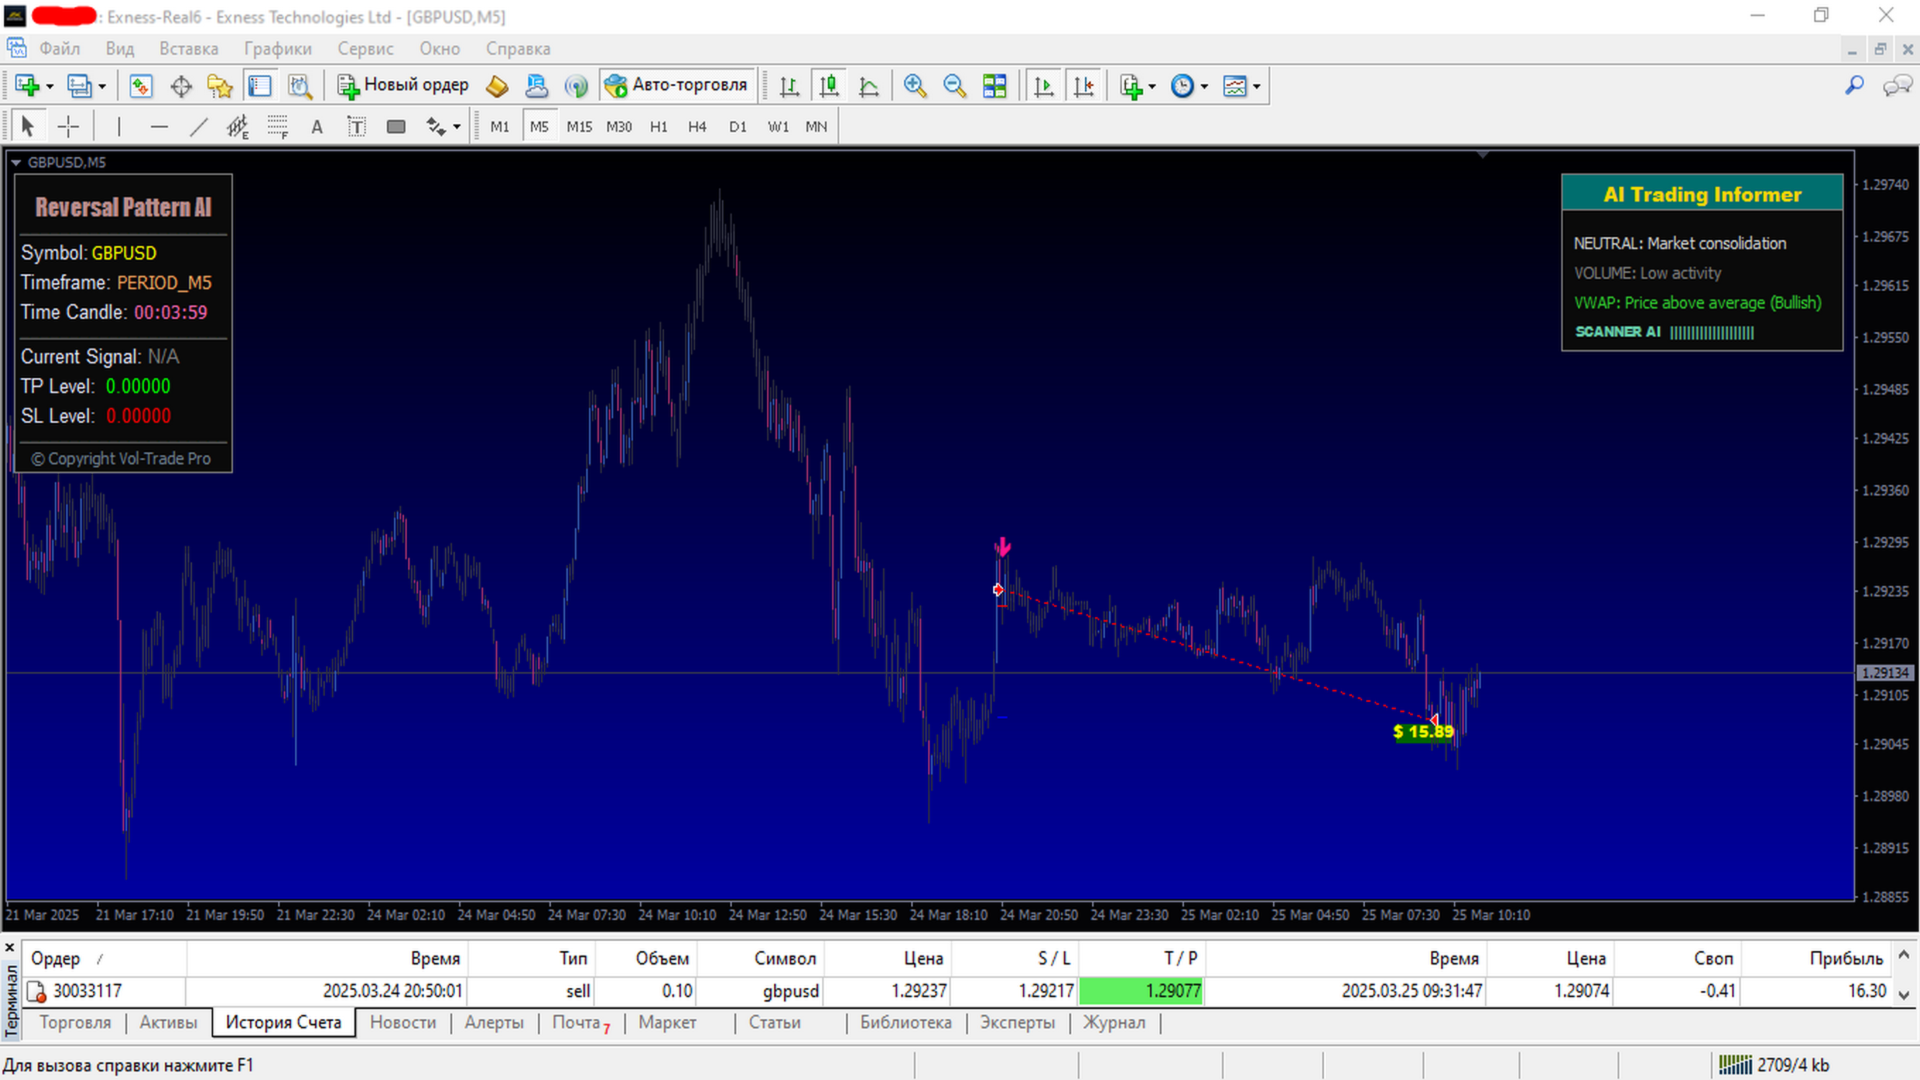Click the GBPUSD,M5 chart title triangle
The height and width of the screenshot is (1080, 1920).
[16, 162]
